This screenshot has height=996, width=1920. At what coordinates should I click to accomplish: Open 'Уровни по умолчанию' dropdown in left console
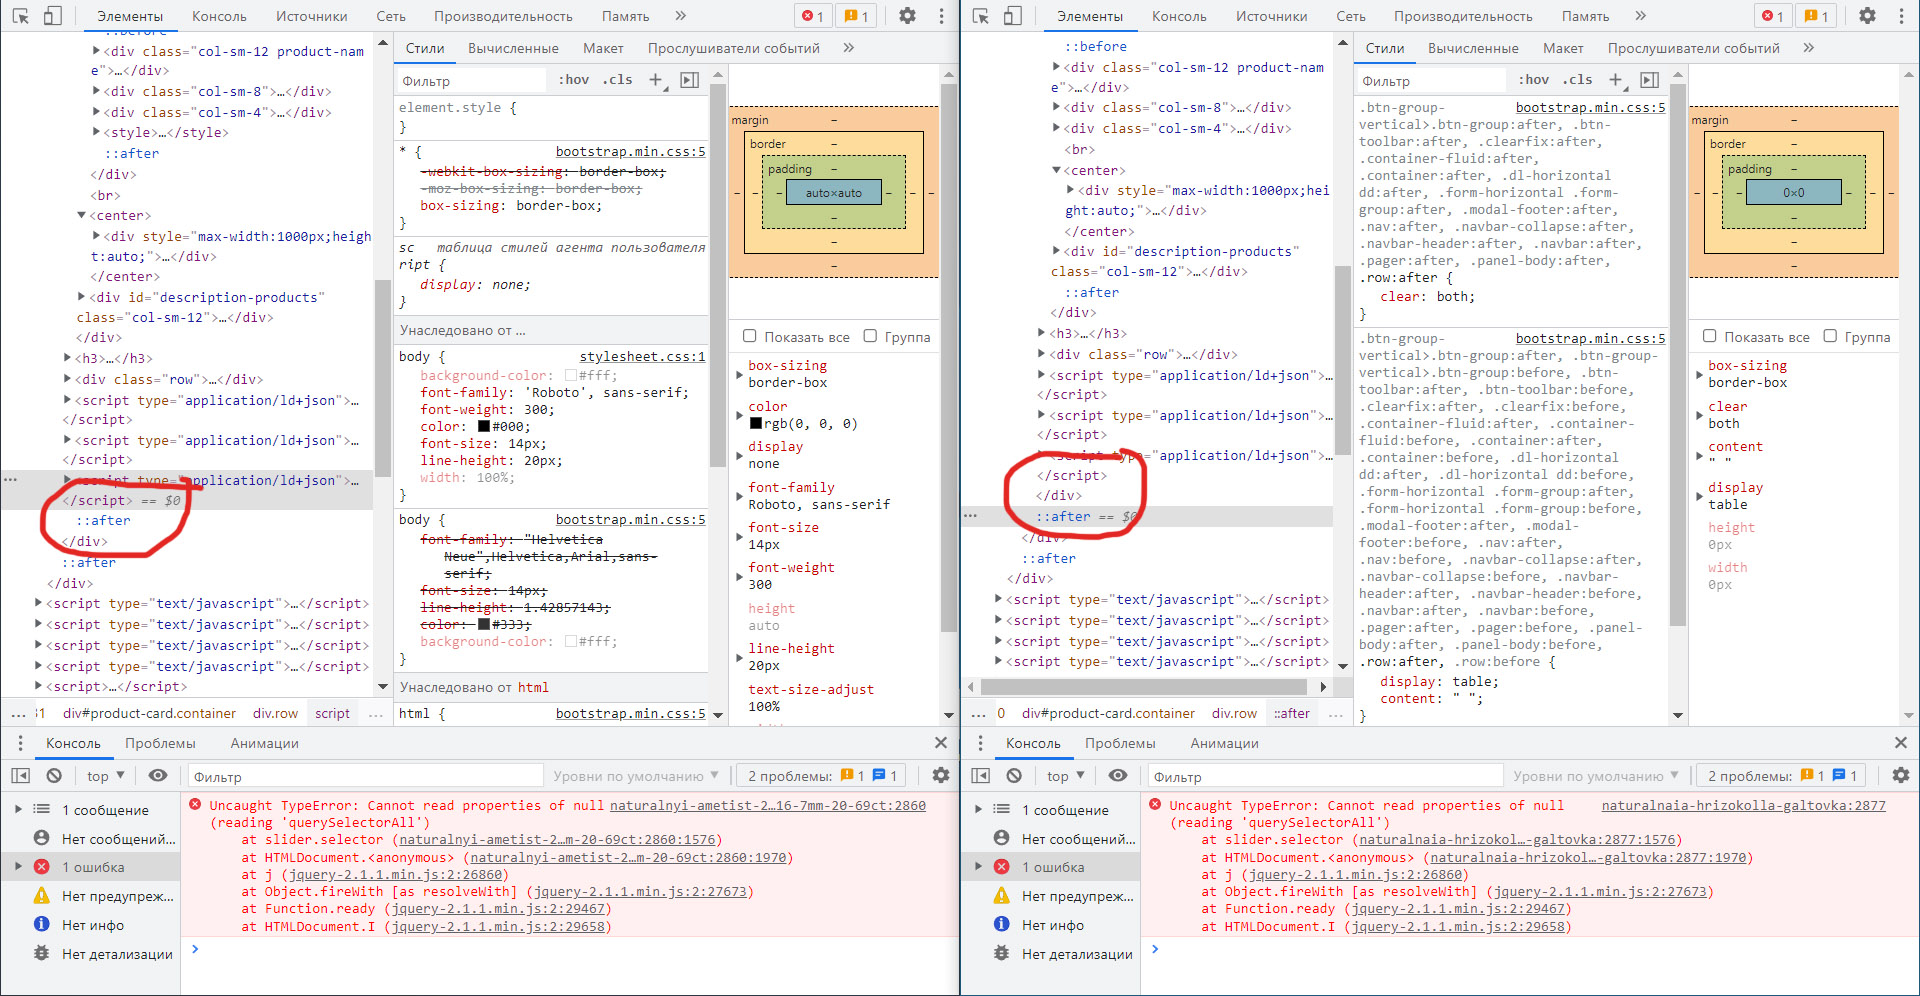point(636,776)
